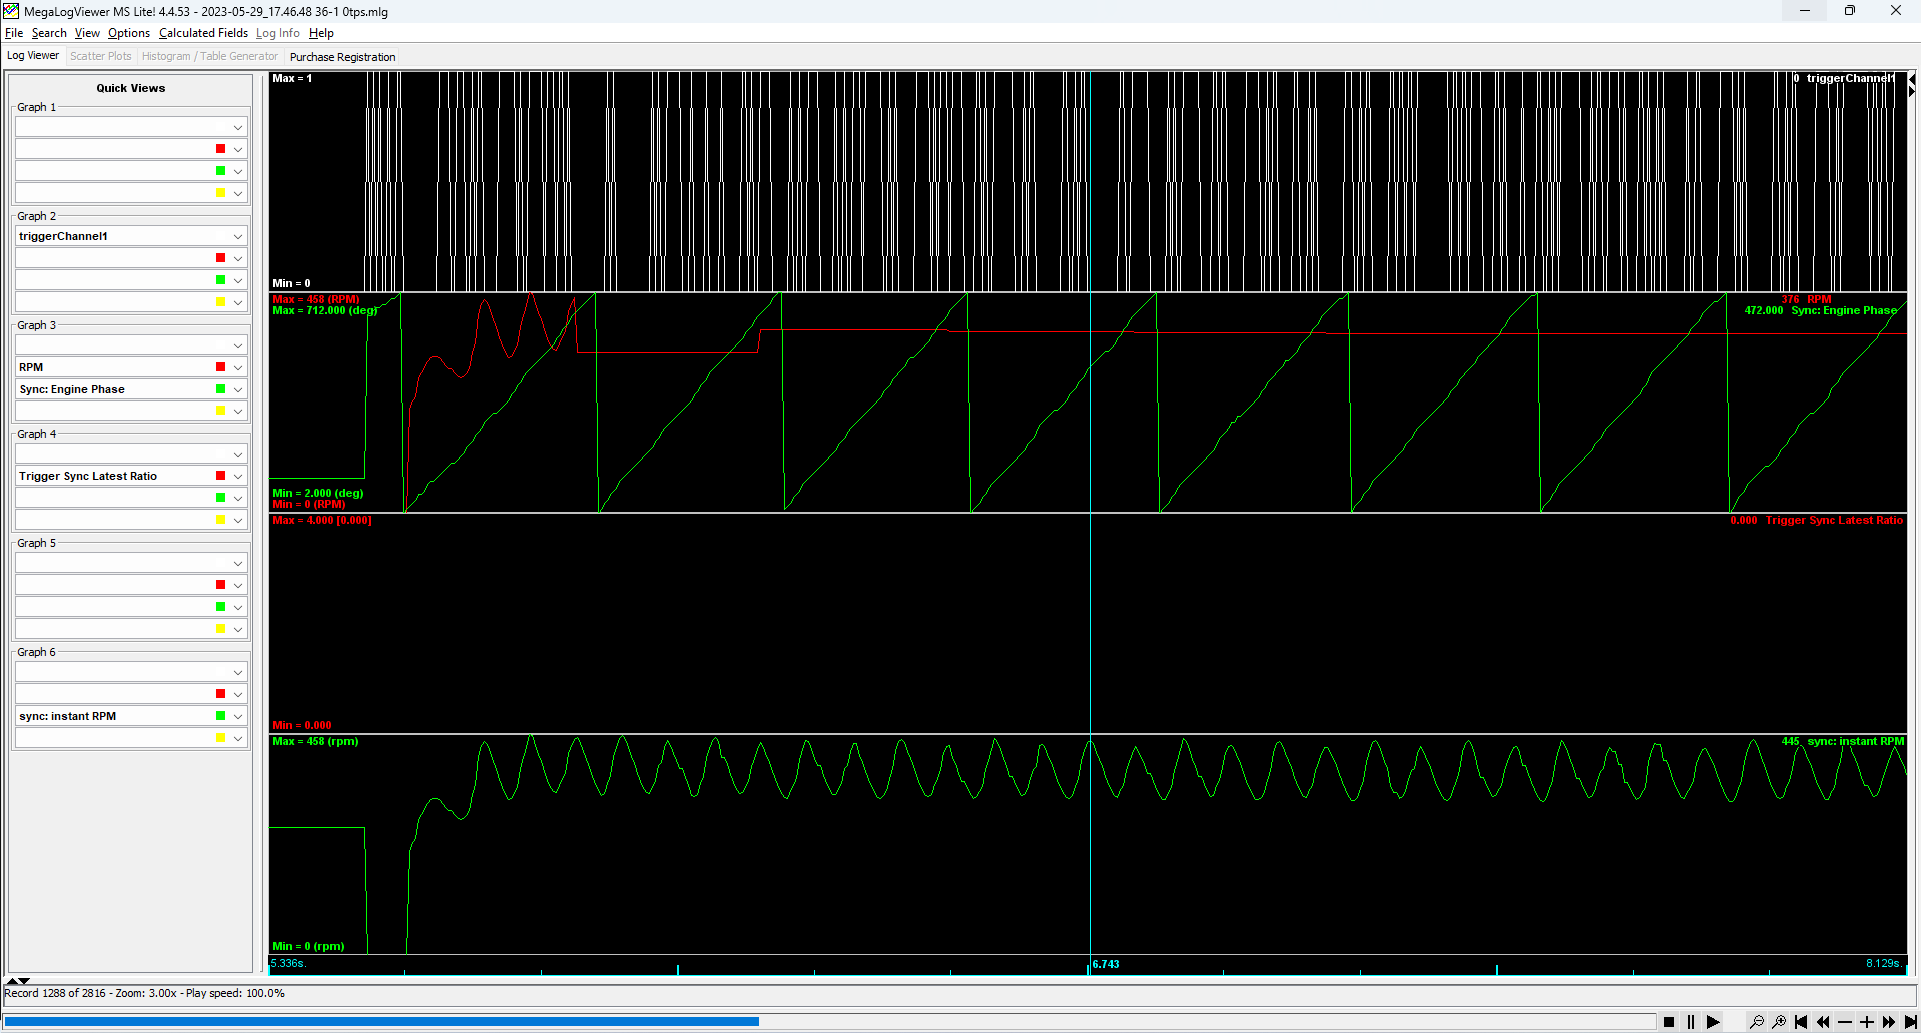Click the '5.336s' start time label
The width and height of the screenshot is (1921, 1033).
point(289,963)
